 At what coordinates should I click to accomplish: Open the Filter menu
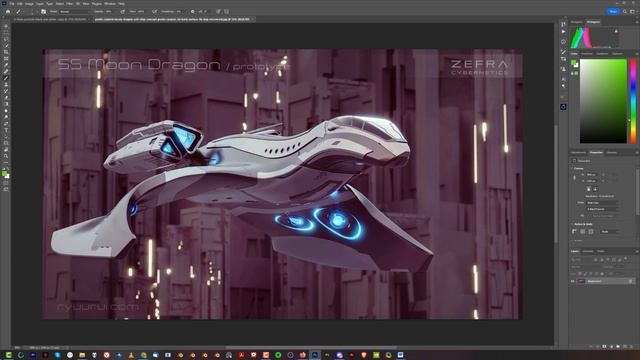point(69,4)
